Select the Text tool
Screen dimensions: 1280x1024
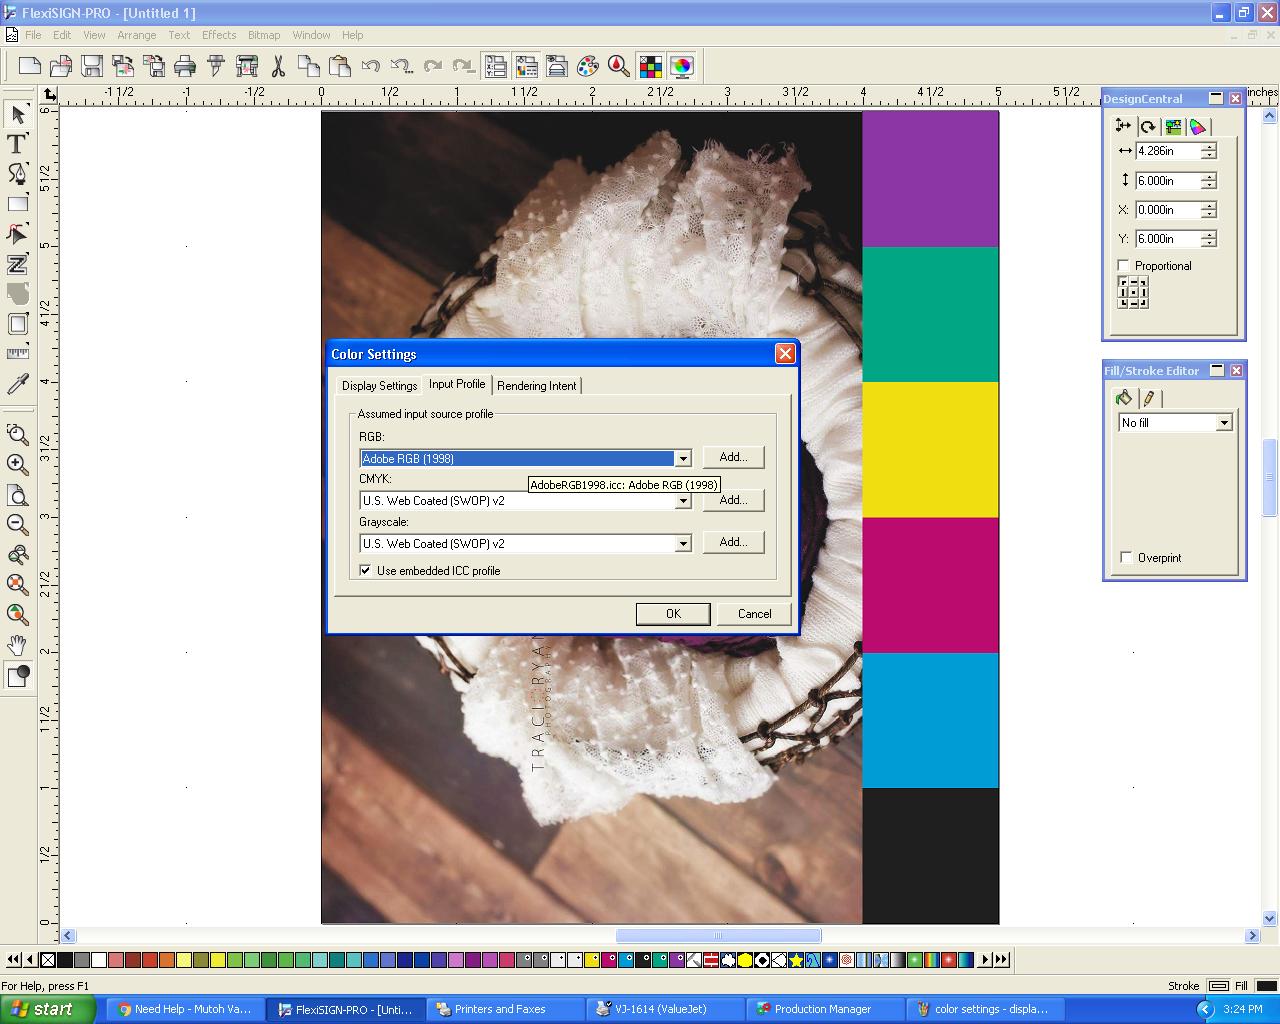[17, 144]
